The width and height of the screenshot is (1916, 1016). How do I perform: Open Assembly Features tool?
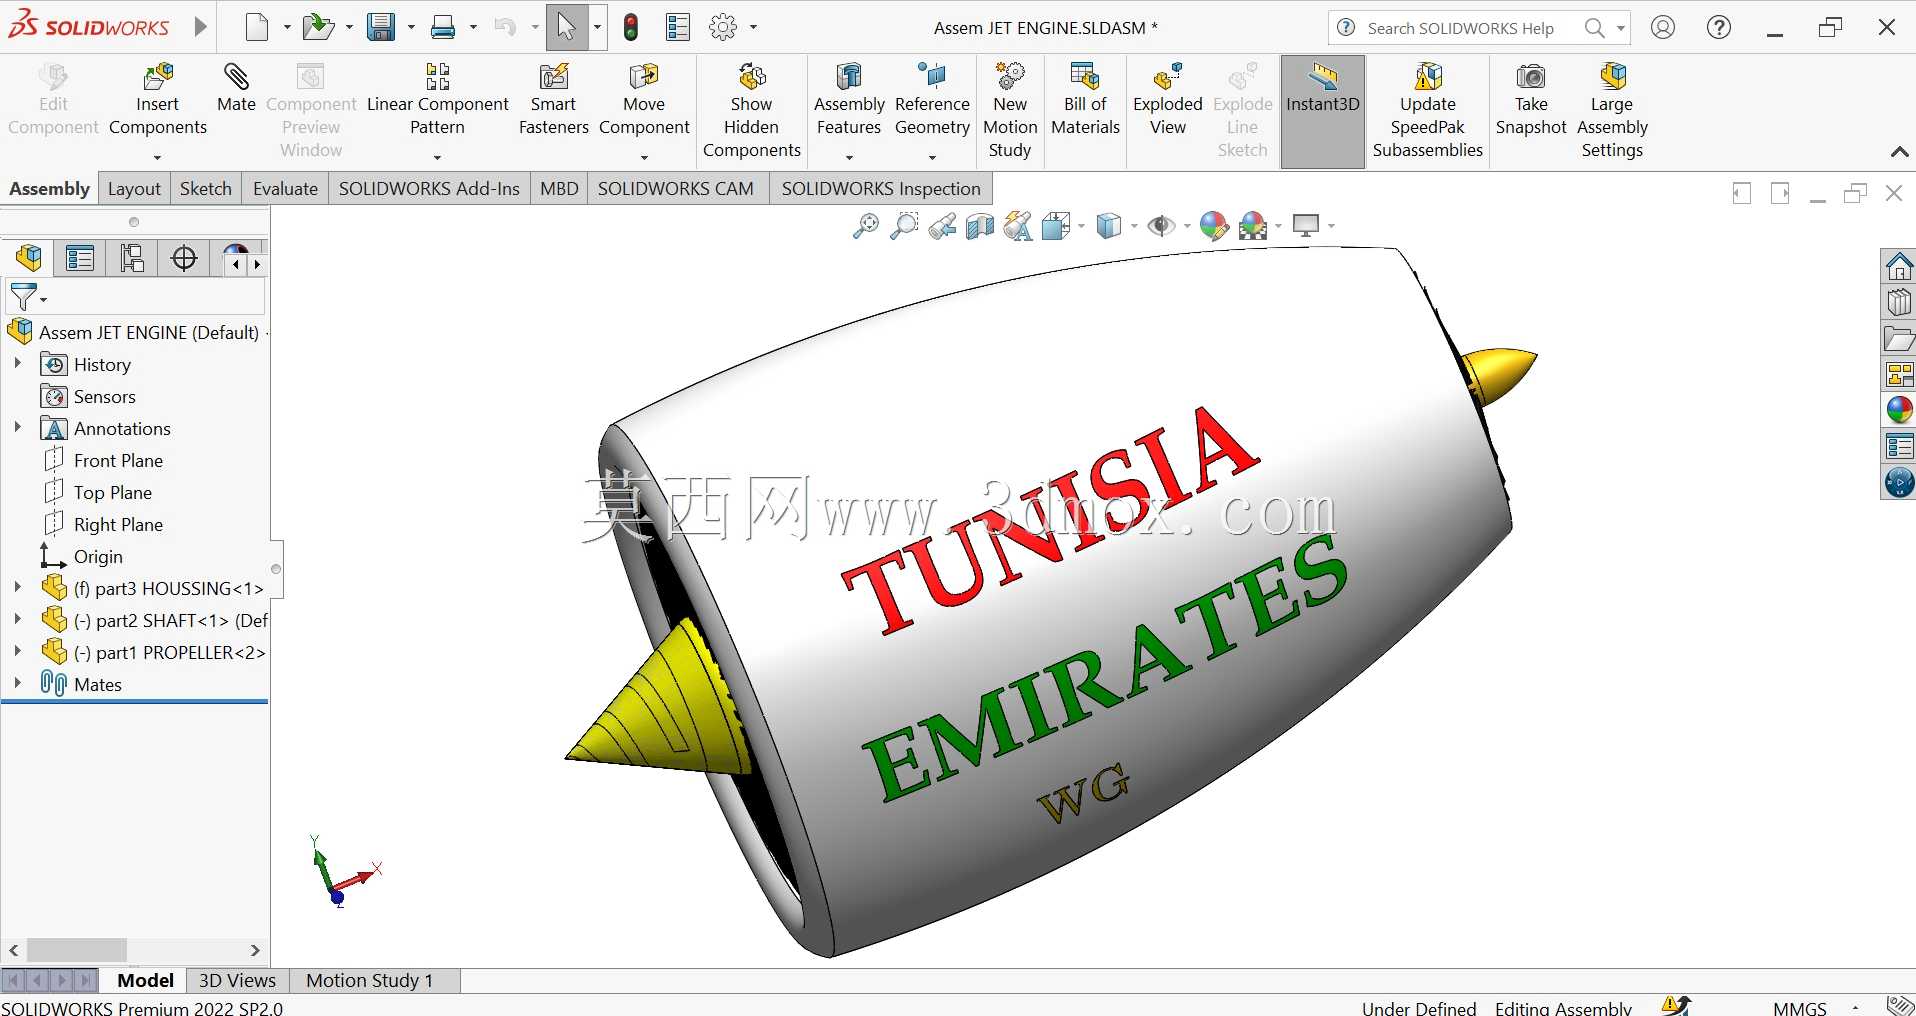pos(849,100)
